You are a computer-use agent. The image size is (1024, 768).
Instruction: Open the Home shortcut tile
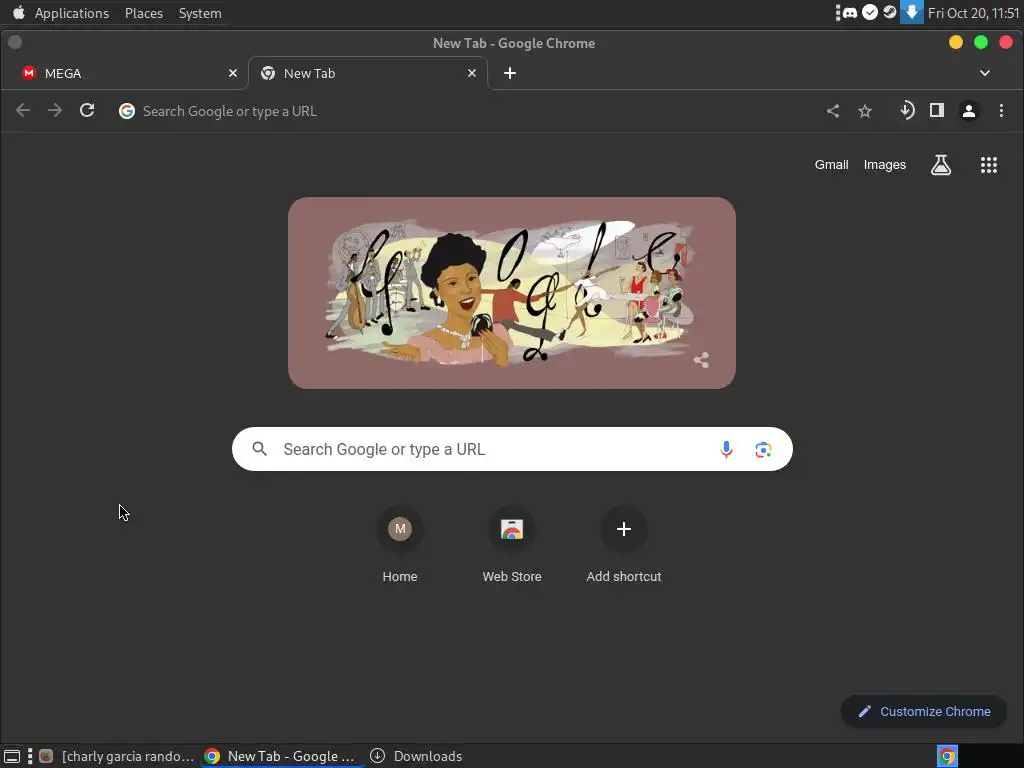tap(400, 545)
